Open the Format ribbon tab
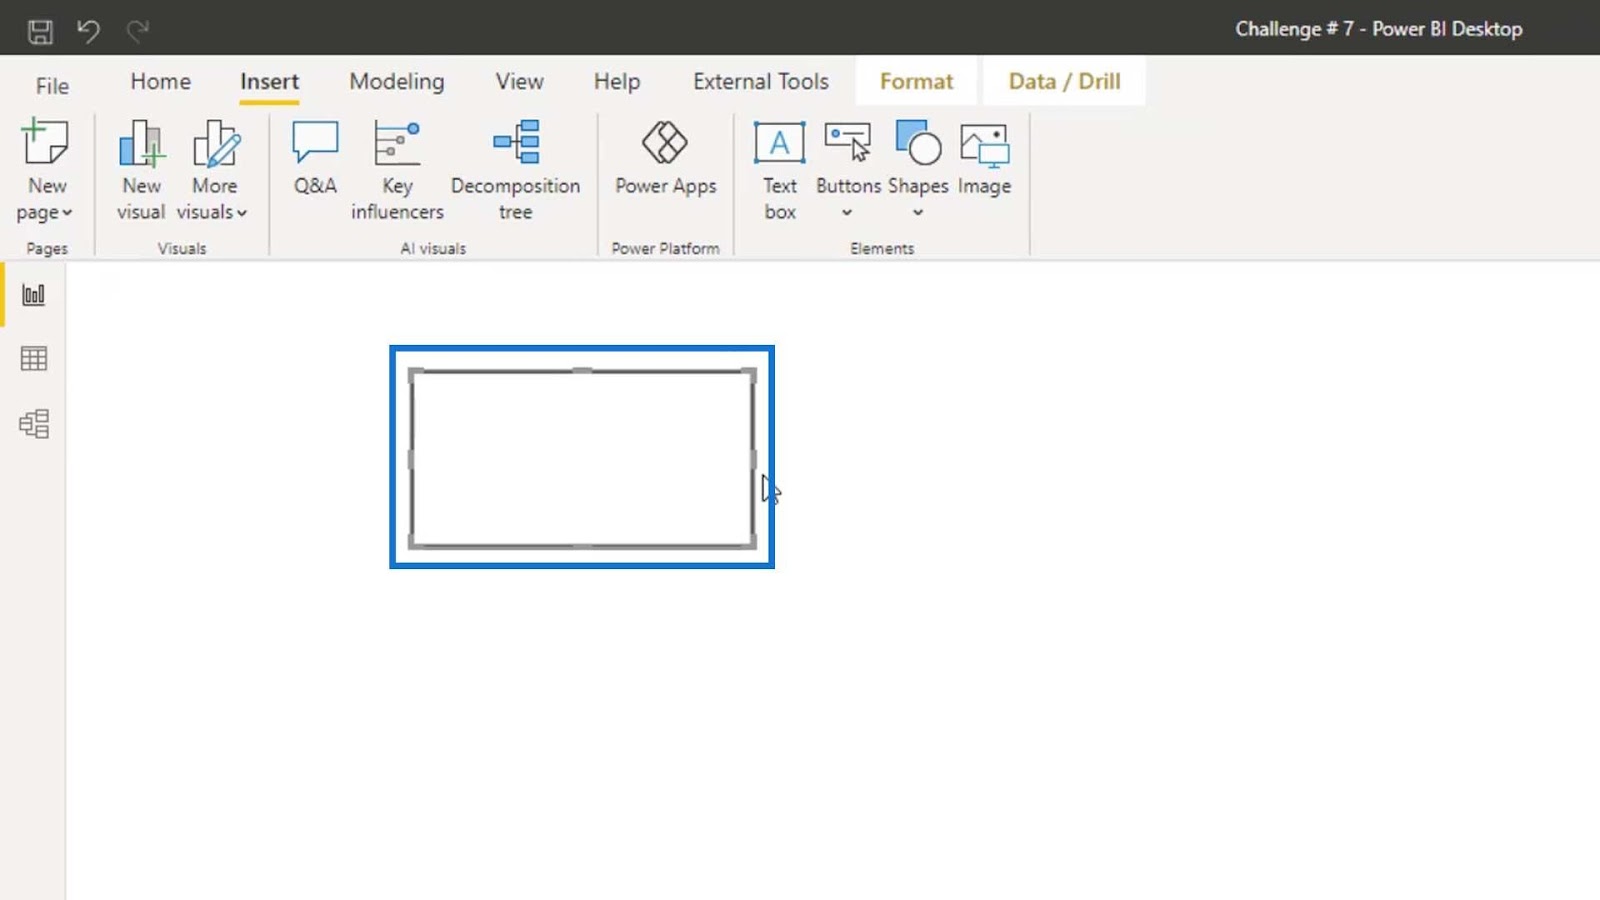 coord(916,82)
